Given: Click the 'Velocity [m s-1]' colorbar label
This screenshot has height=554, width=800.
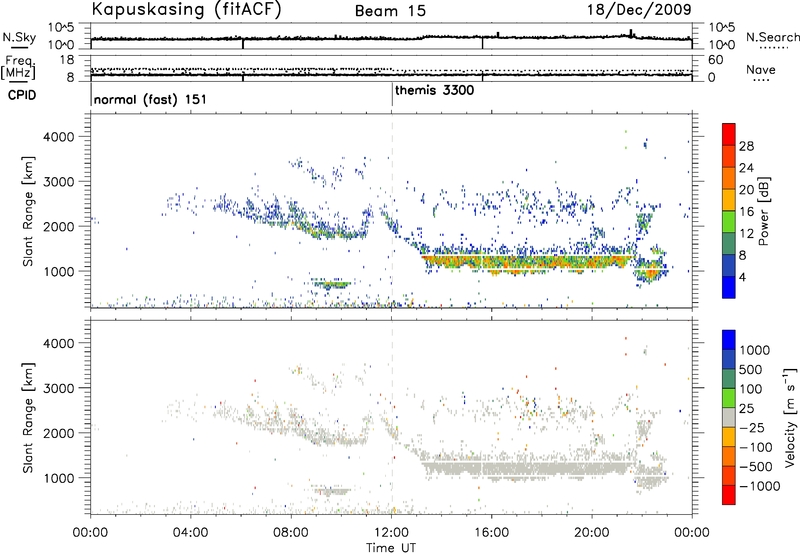Looking at the screenshot, I should pos(790,417).
